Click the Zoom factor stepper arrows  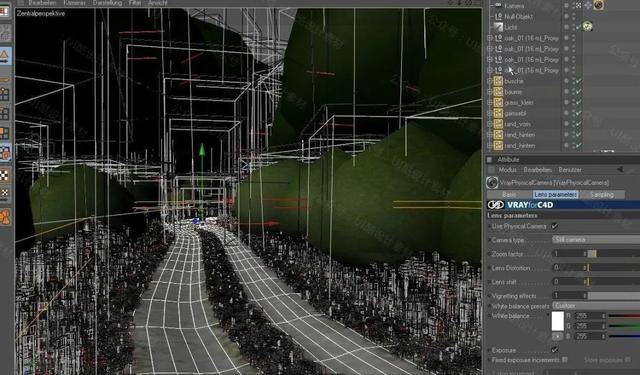click(585, 253)
